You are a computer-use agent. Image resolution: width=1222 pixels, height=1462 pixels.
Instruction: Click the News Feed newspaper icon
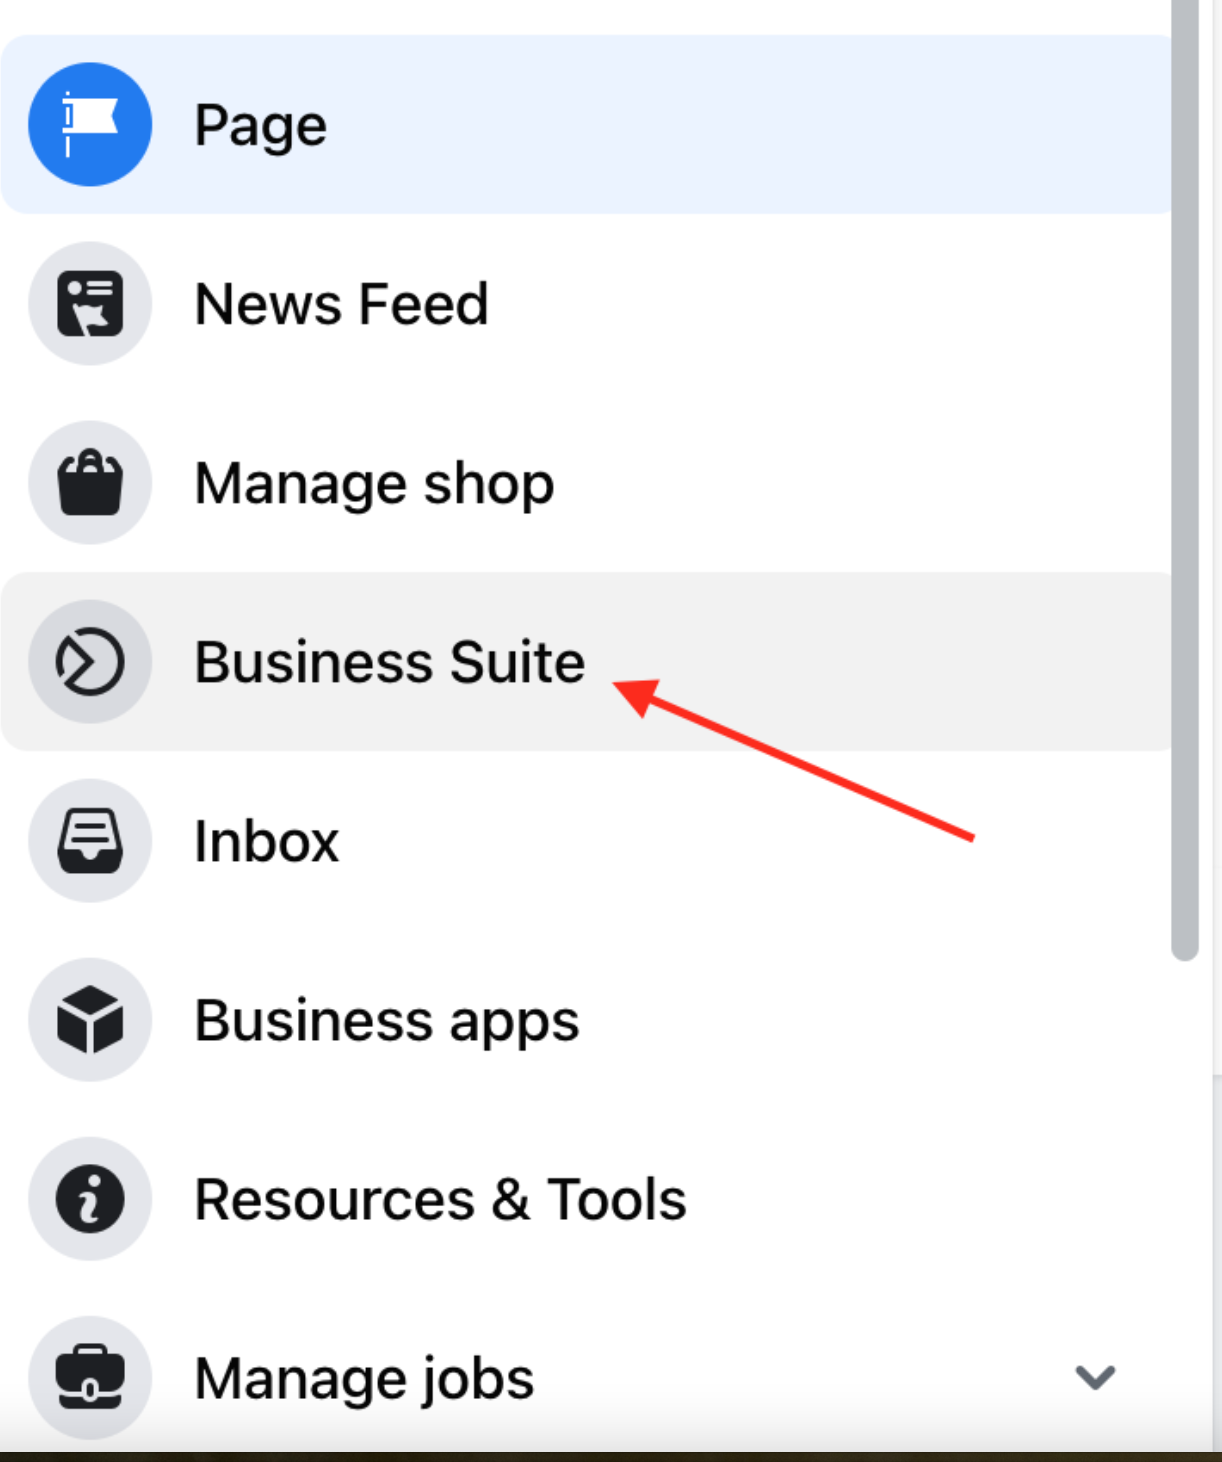89,303
